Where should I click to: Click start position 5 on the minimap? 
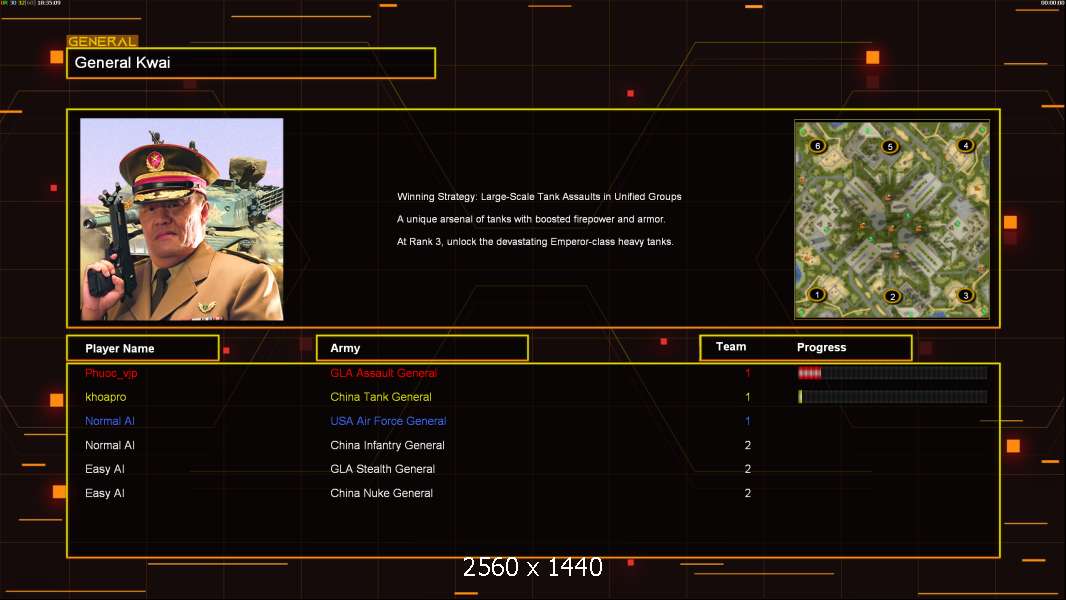pos(890,146)
